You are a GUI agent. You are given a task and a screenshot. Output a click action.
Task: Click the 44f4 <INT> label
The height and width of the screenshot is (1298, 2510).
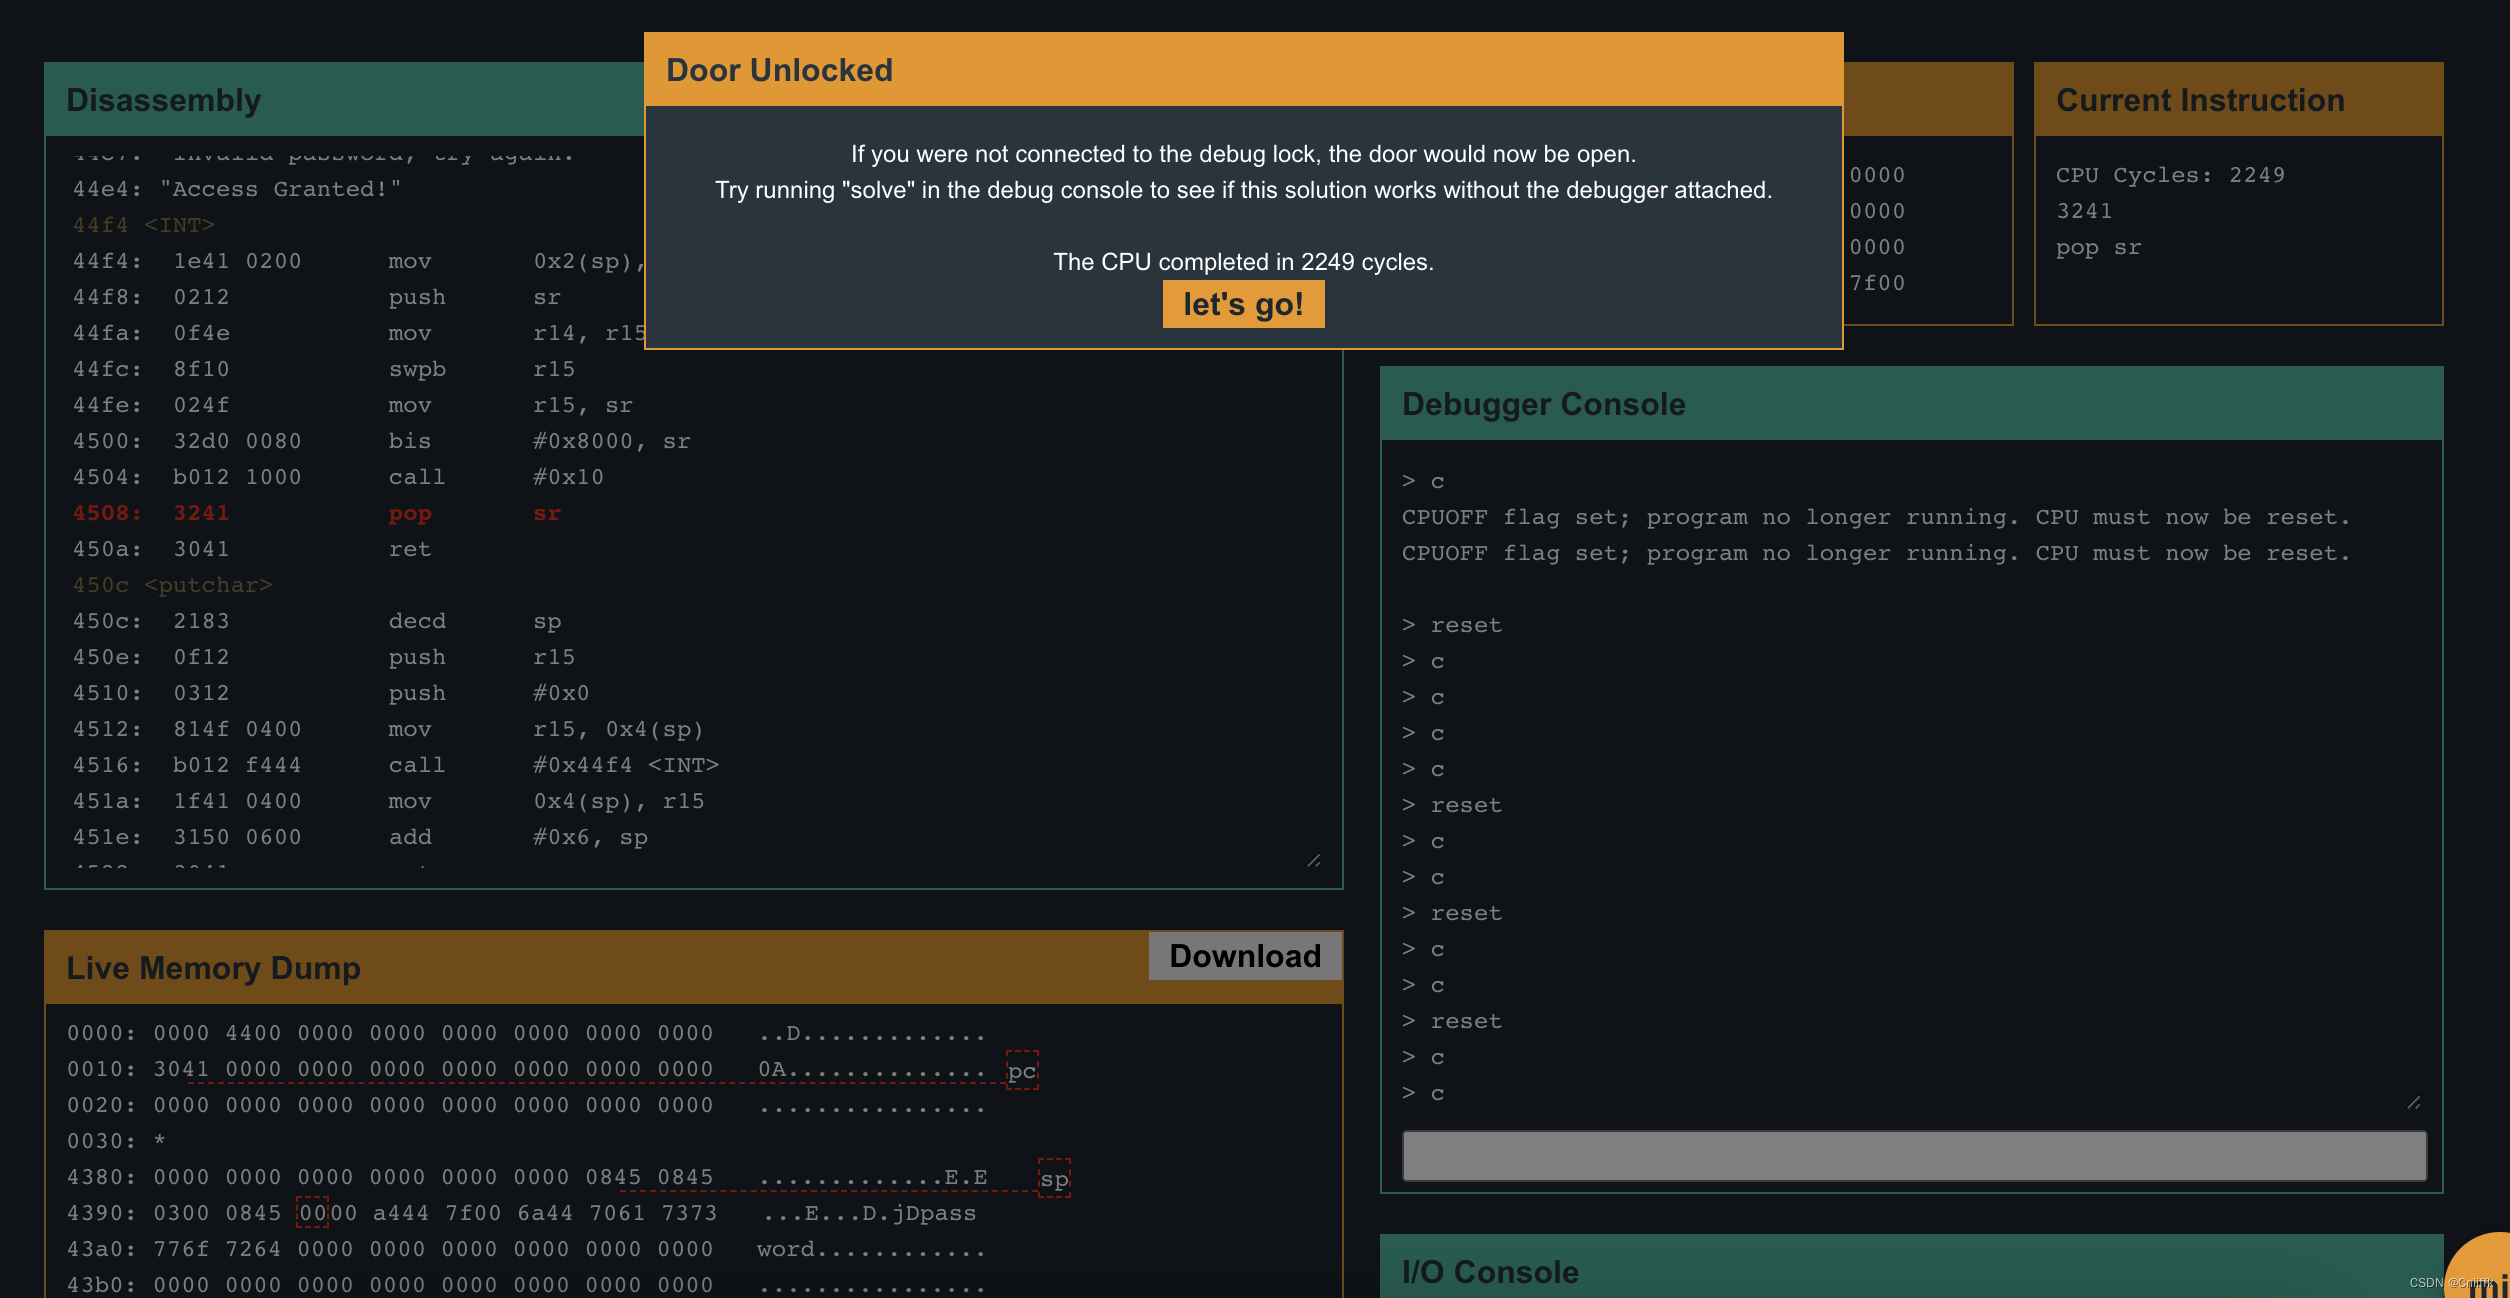point(144,225)
